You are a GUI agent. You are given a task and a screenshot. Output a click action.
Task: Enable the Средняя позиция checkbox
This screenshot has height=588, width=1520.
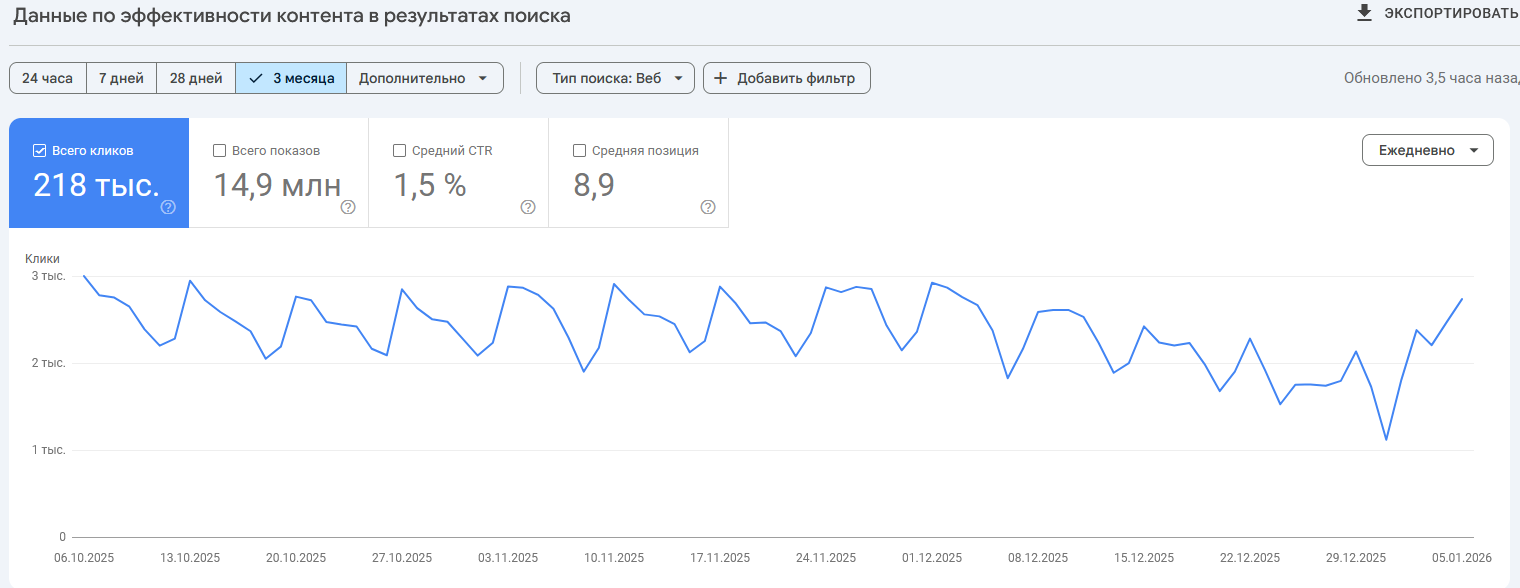point(579,151)
